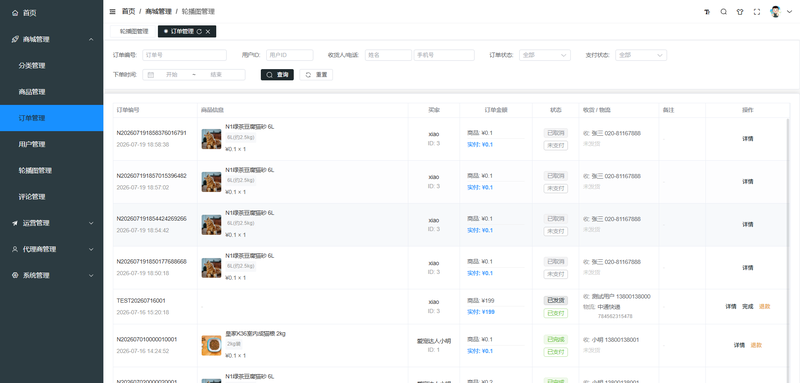This screenshot has width=800, height=383.
Task: Click tracking number 784562315478
Action: (615, 316)
